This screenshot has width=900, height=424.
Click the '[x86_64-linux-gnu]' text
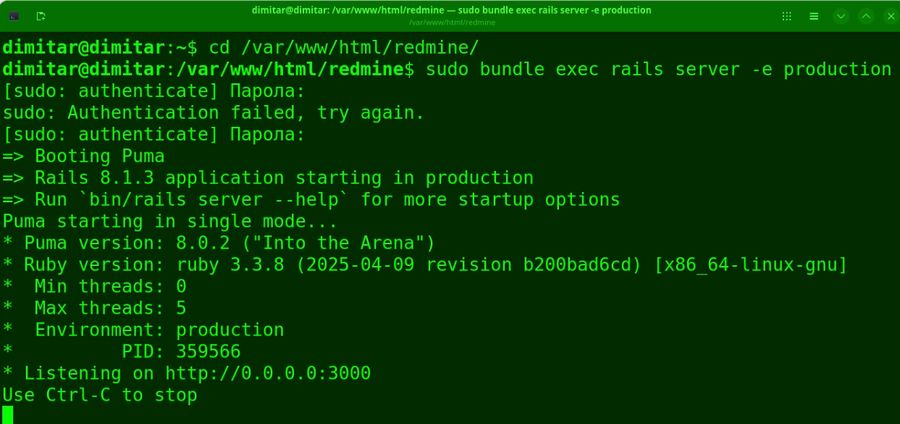pyautogui.click(x=751, y=265)
